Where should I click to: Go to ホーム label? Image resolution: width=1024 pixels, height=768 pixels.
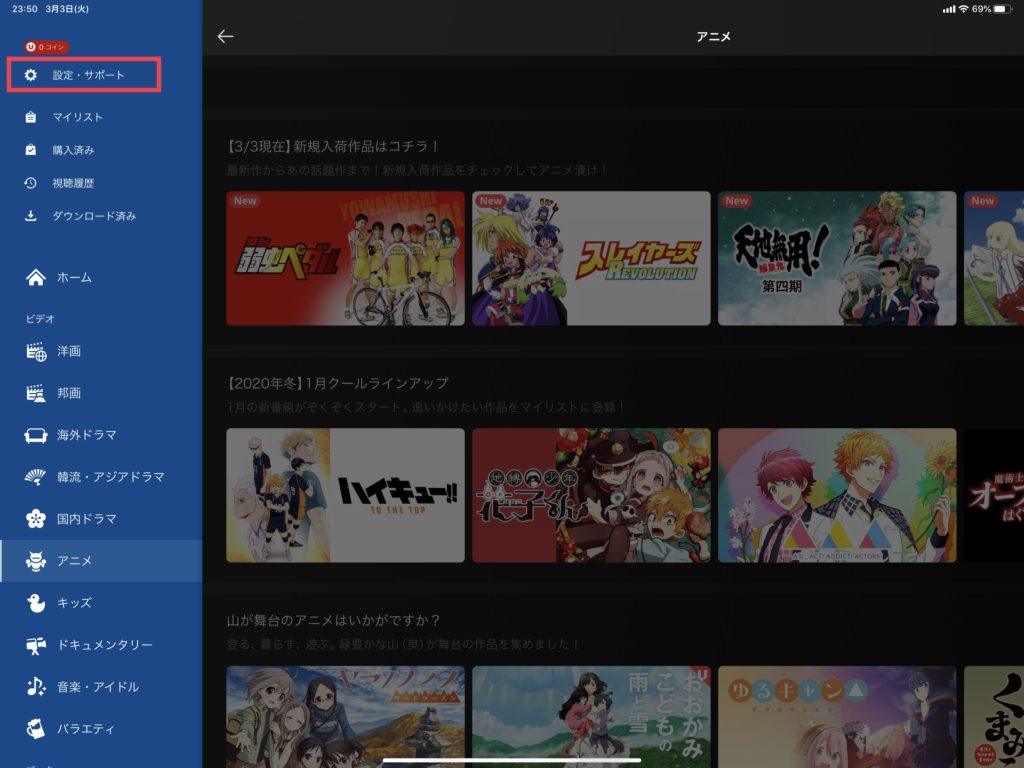point(74,278)
